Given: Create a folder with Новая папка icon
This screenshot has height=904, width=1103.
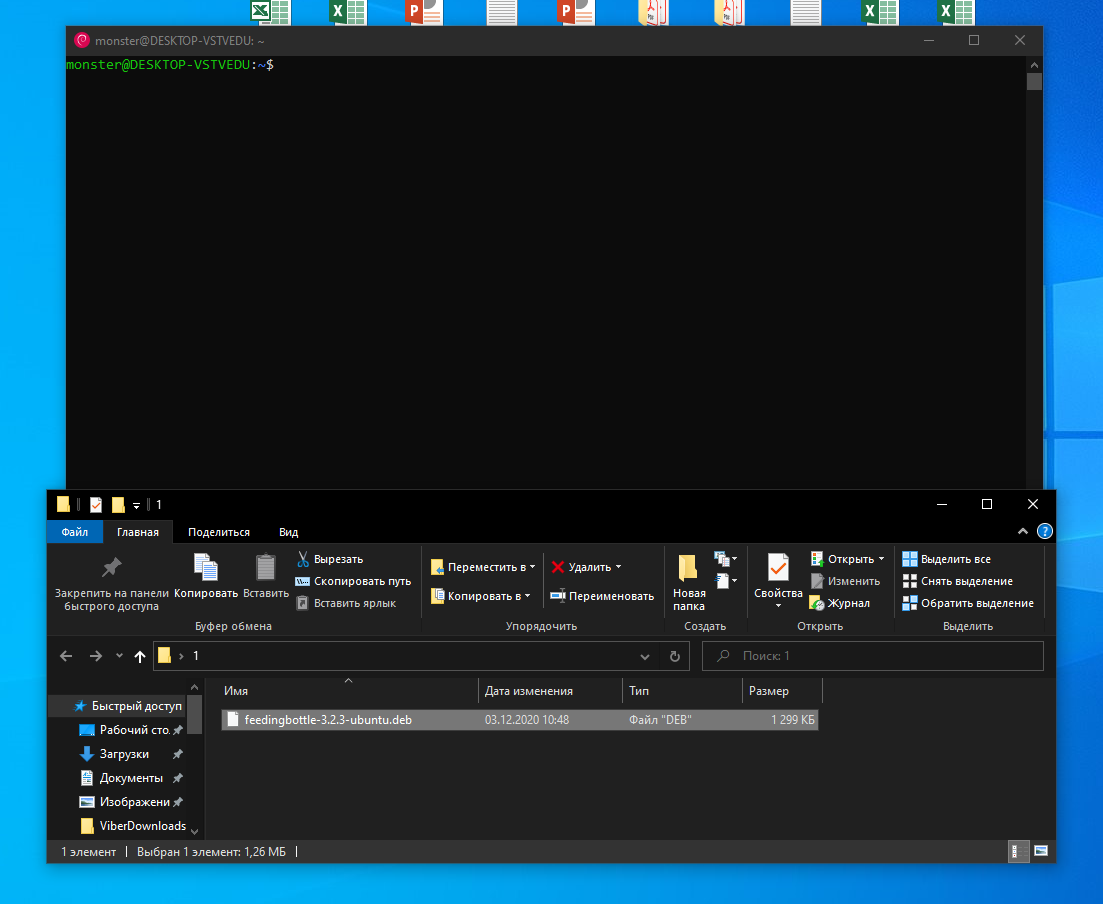Looking at the screenshot, I should [688, 568].
